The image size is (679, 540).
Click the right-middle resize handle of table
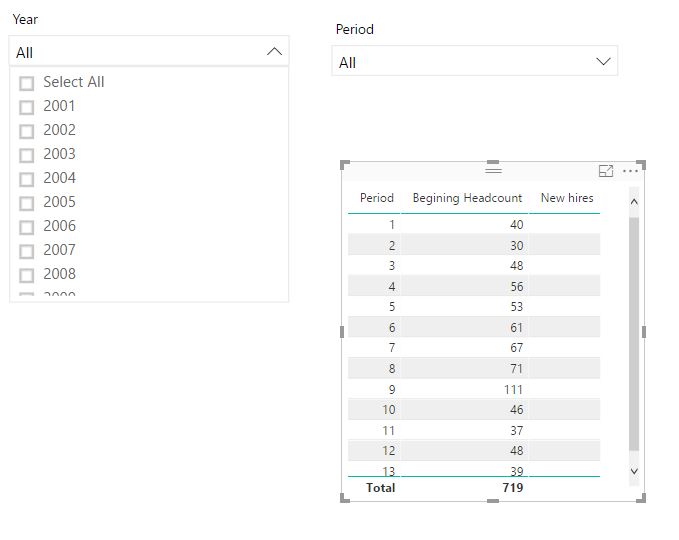click(x=643, y=332)
